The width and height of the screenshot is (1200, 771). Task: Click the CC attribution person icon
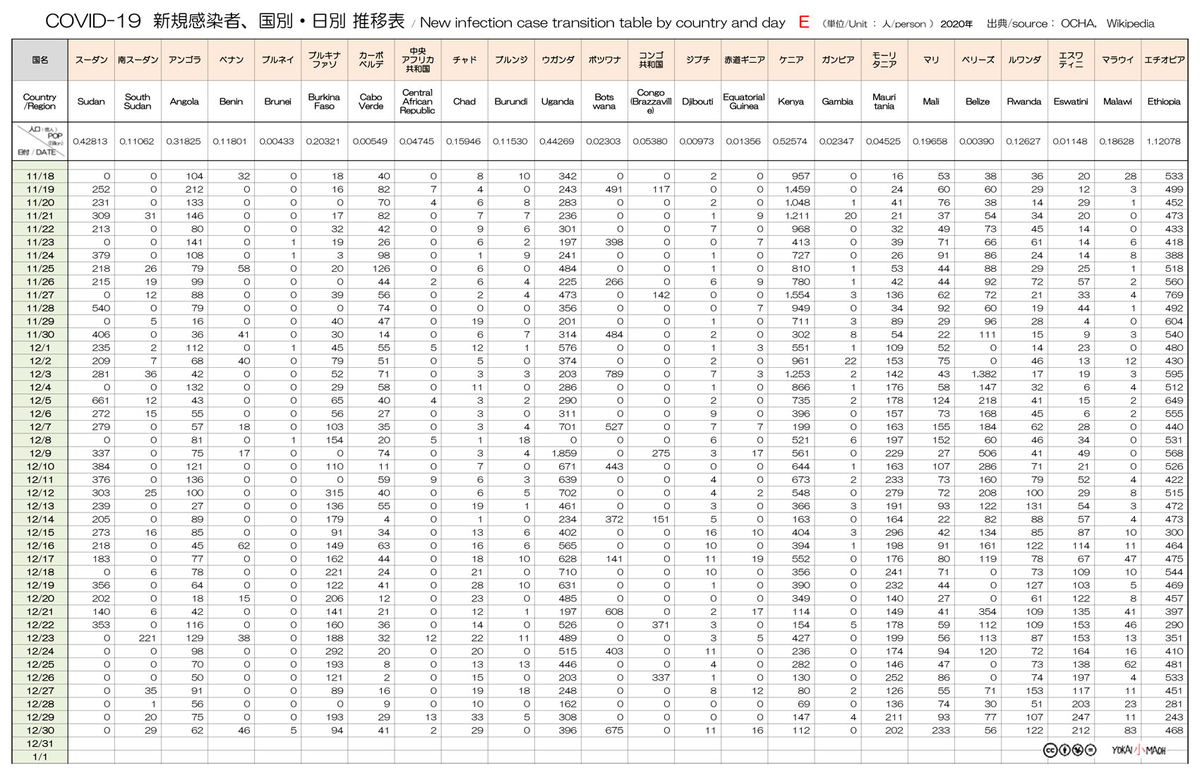pos(1067,750)
